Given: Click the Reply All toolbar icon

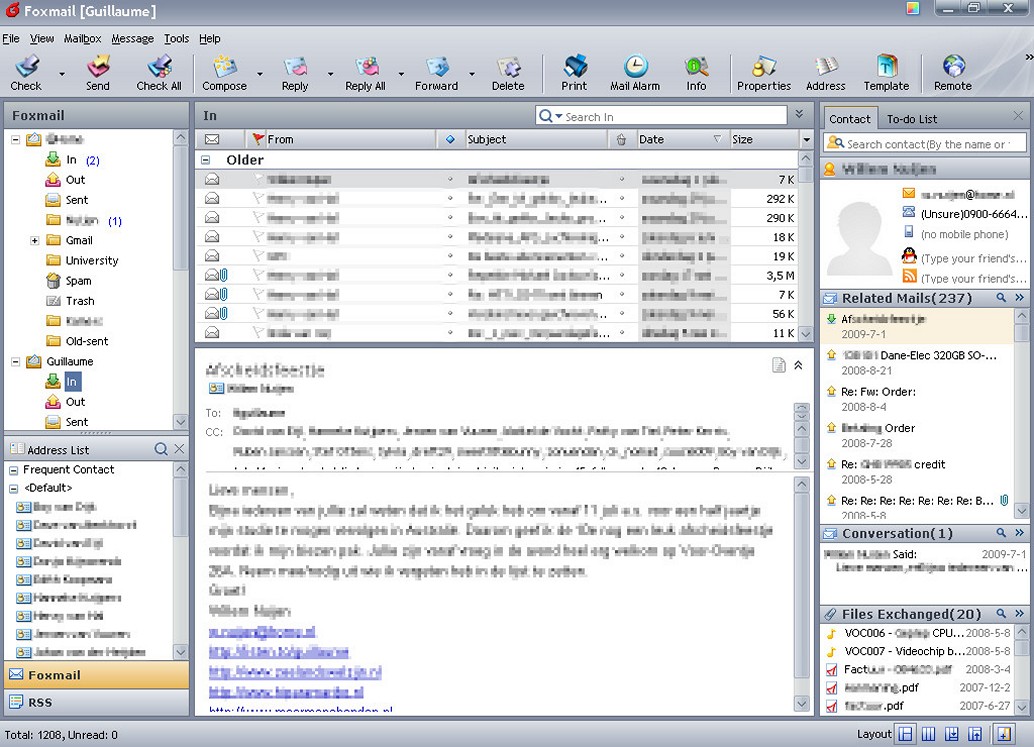Looking at the screenshot, I should click(365, 73).
